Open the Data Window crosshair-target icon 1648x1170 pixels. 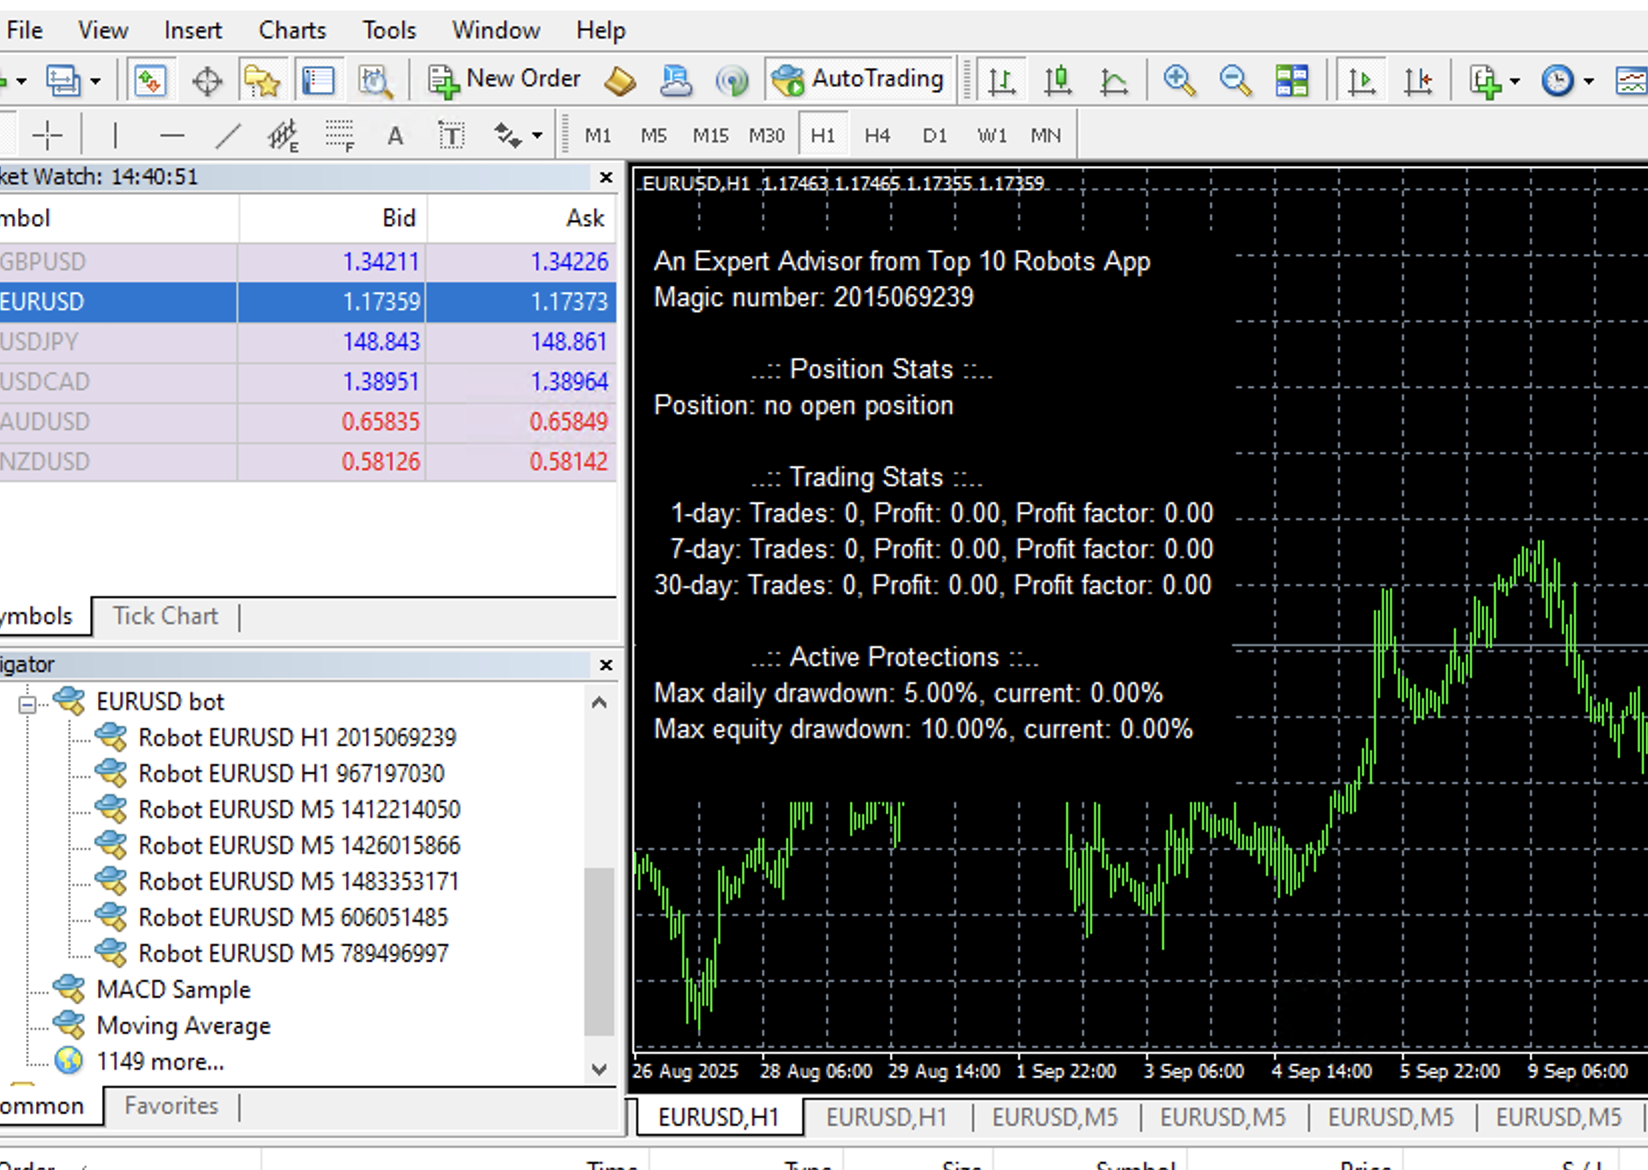[207, 80]
